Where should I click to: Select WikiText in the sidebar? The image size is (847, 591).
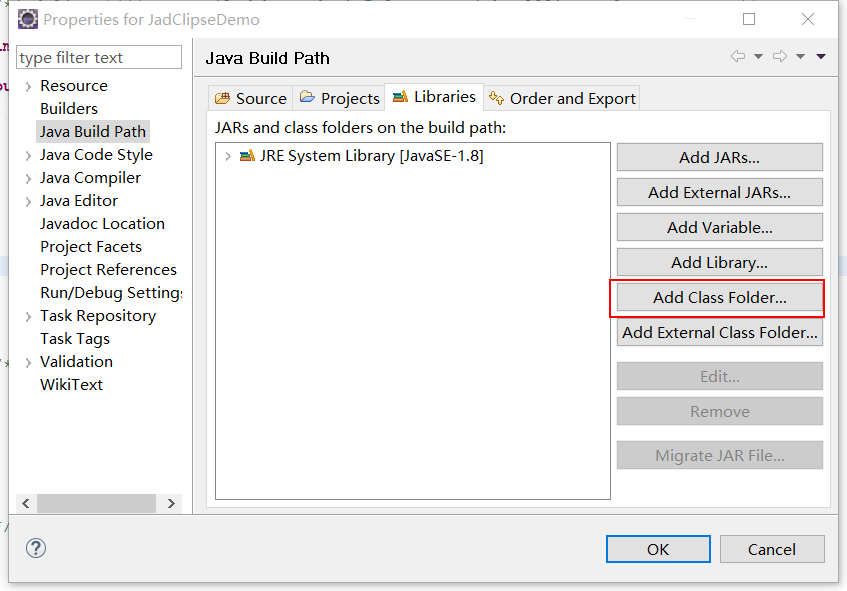71,385
